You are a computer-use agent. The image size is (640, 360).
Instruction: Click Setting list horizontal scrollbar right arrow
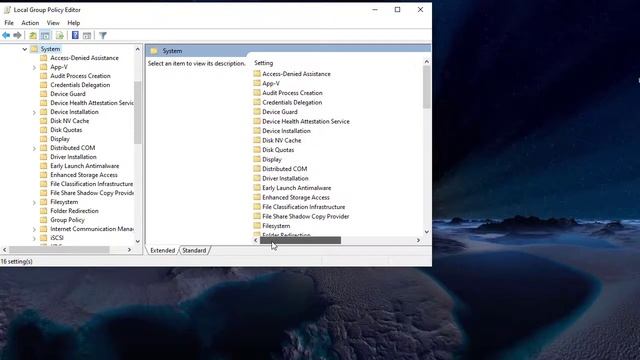point(418,240)
